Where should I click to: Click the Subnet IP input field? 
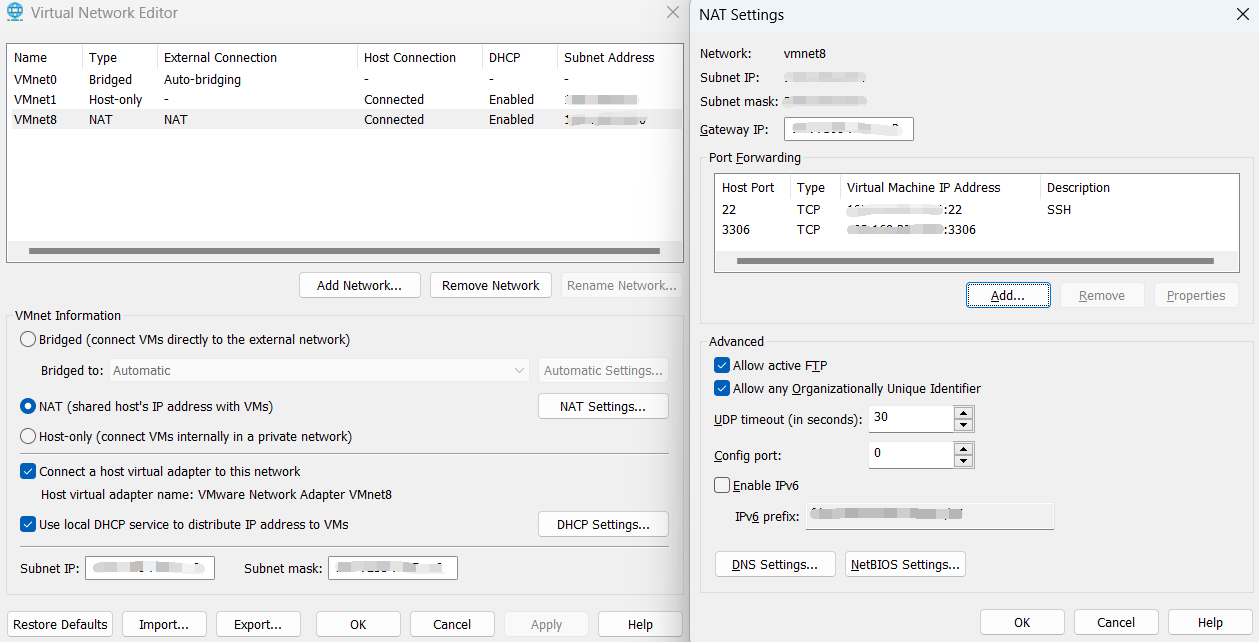point(150,568)
